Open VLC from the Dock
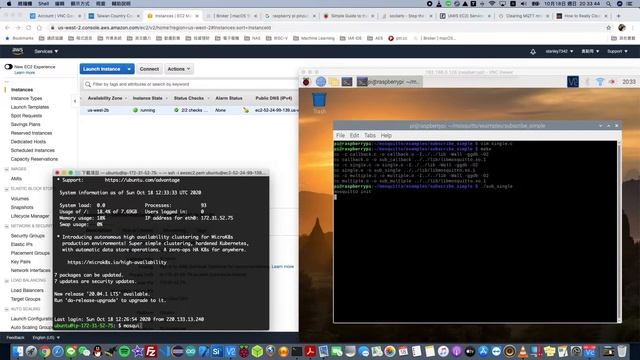This screenshot has height=360, width=640. (523, 351)
